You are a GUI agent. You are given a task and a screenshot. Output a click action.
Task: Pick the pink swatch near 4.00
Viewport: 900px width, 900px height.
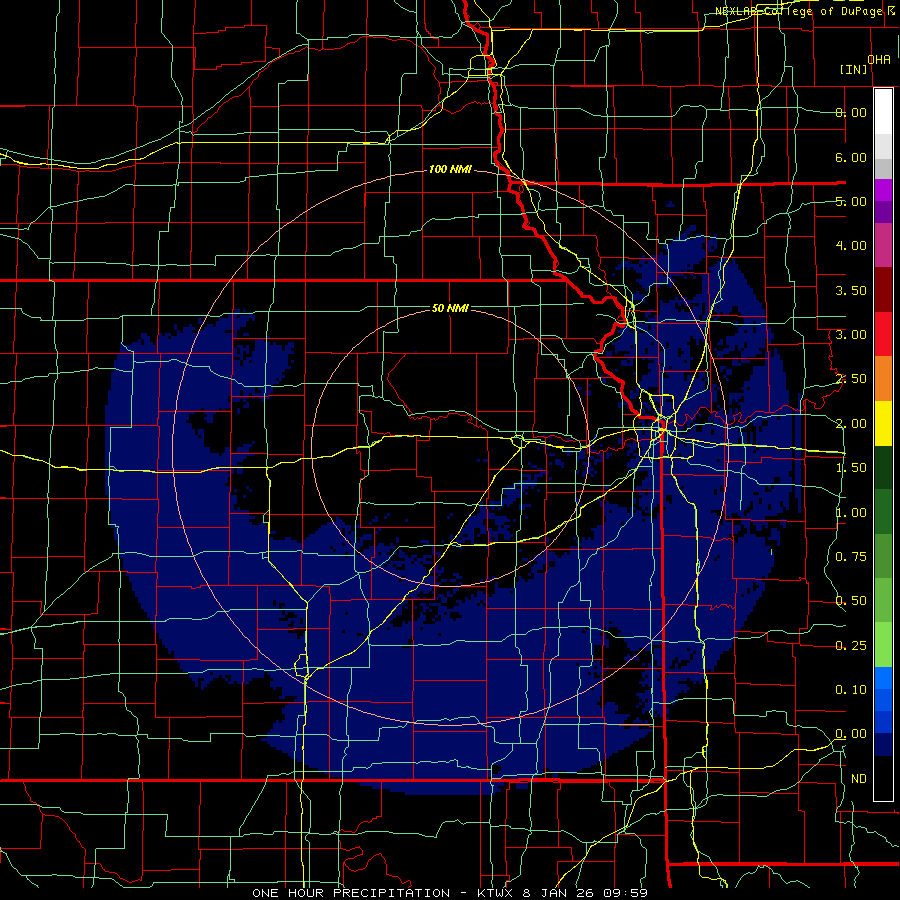coord(883,246)
